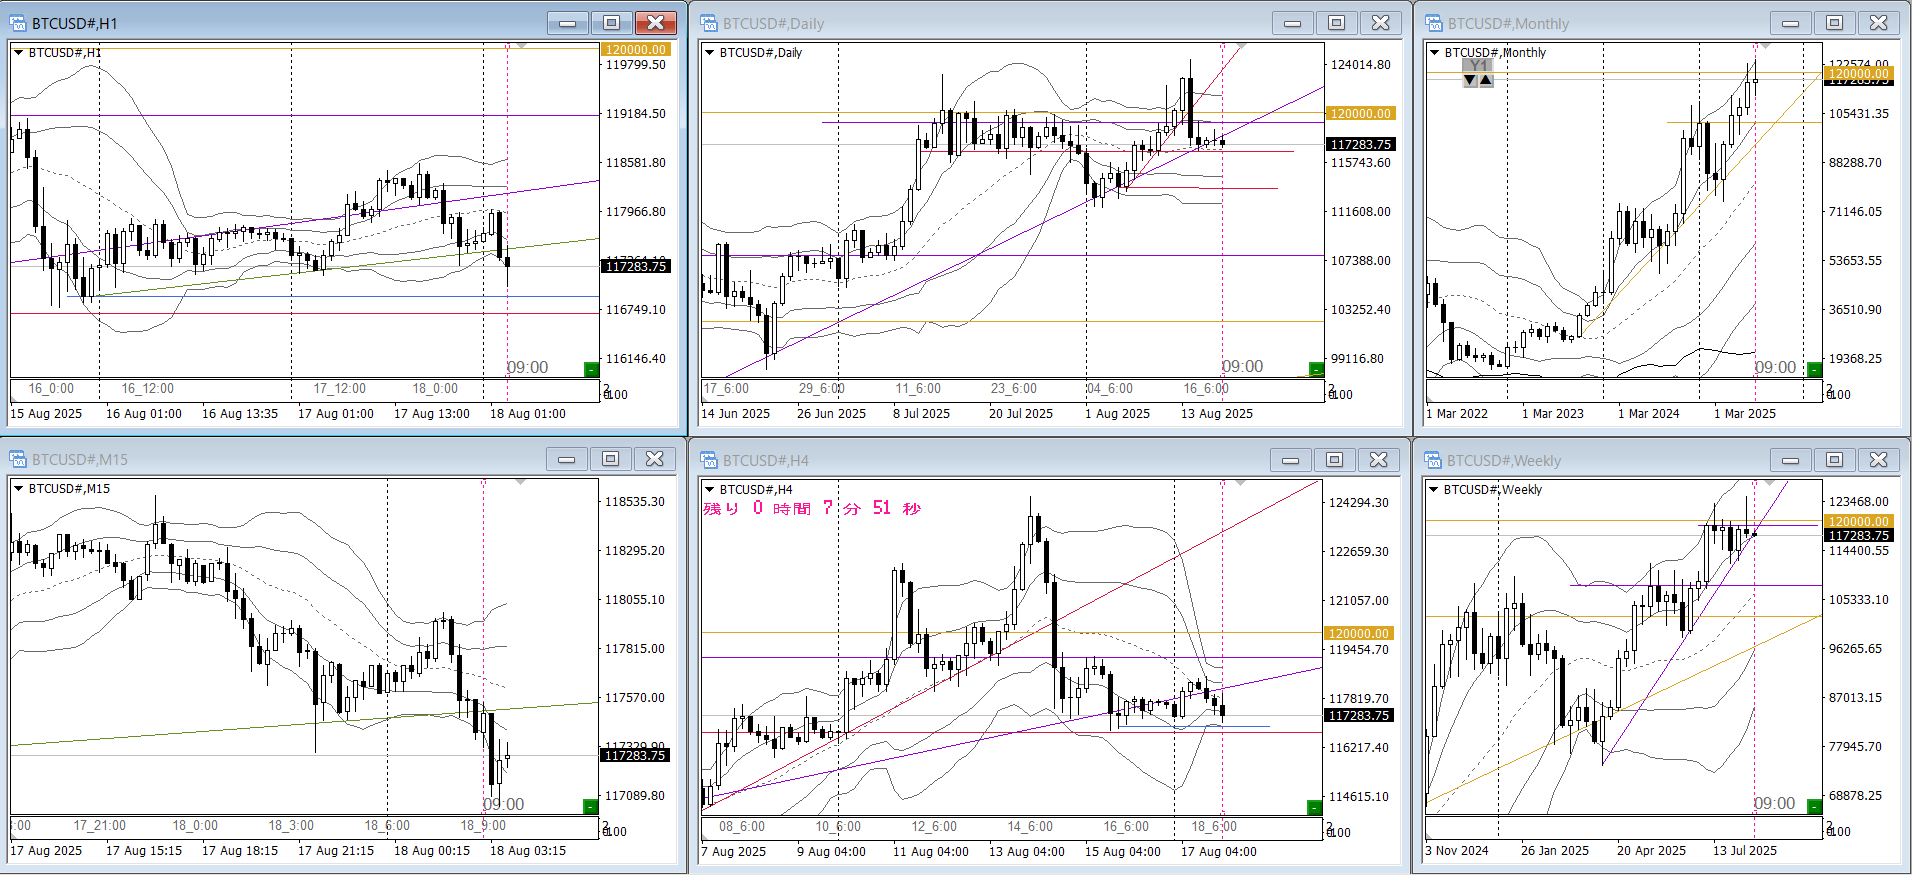
Task: Open the BTCUSD#,H1 chart label dropdown triangle
Action: (x=18, y=53)
